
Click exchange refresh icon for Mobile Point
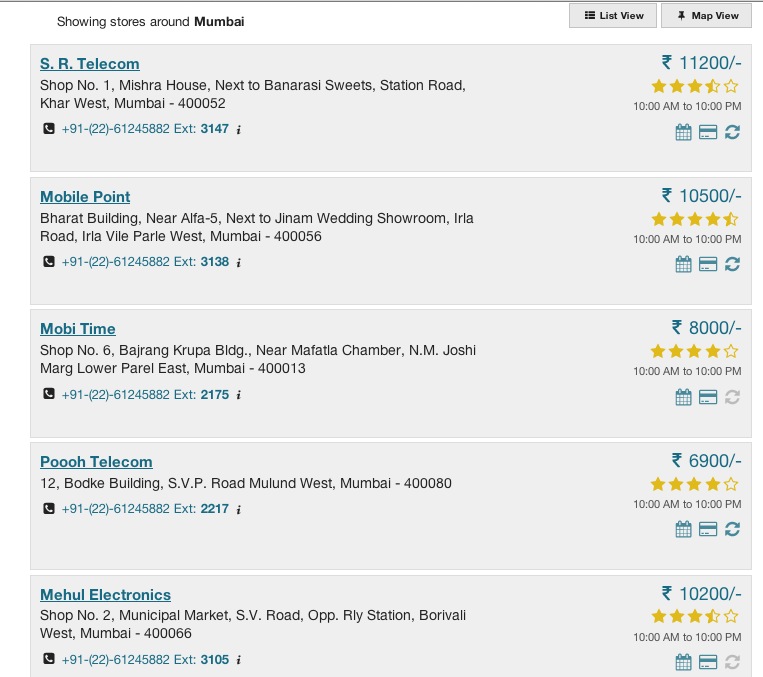[732, 264]
